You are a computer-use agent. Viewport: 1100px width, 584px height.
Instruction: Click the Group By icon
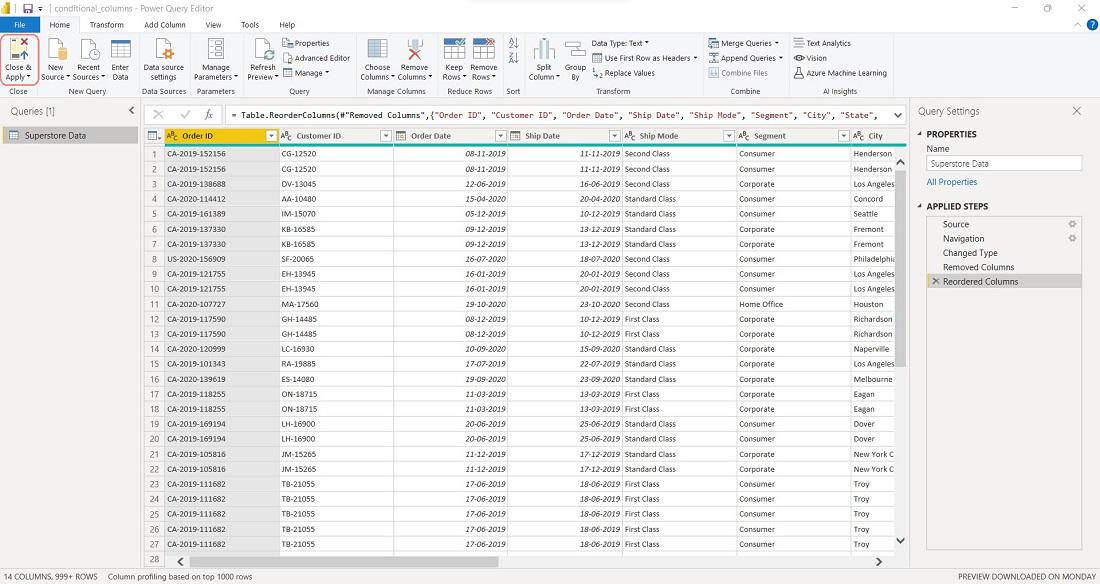575,50
